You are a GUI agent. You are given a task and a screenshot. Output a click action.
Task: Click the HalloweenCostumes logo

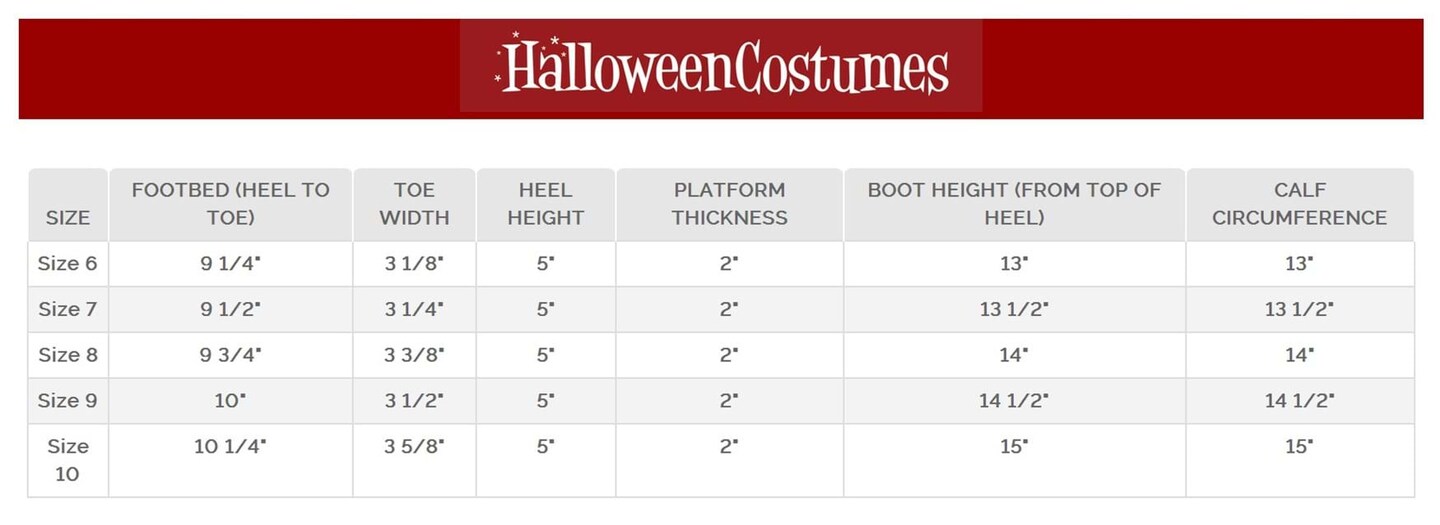point(721,66)
